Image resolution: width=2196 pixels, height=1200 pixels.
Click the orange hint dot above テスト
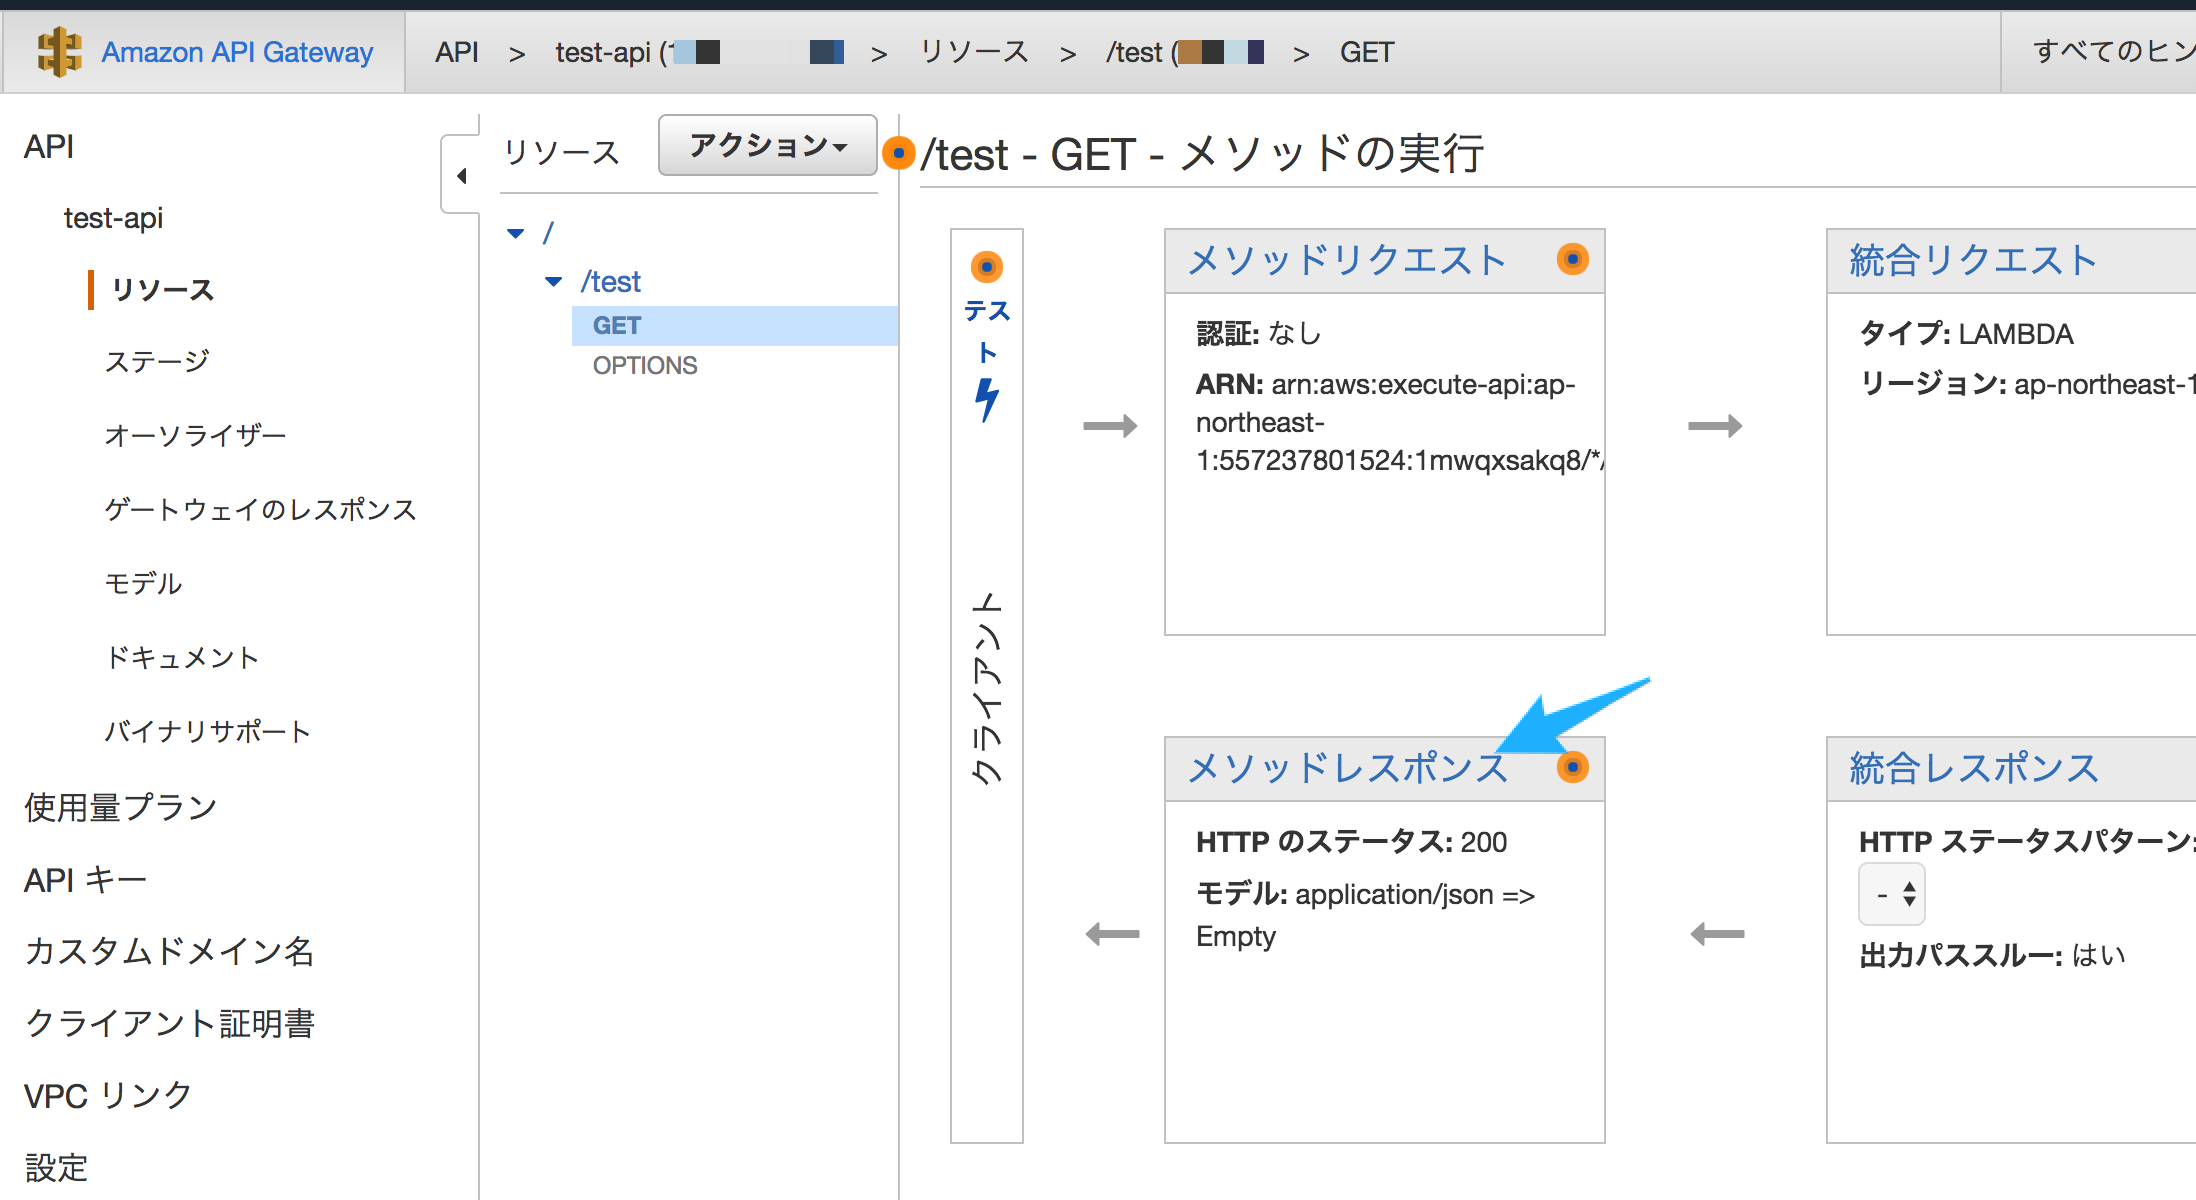(x=987, y=267)
